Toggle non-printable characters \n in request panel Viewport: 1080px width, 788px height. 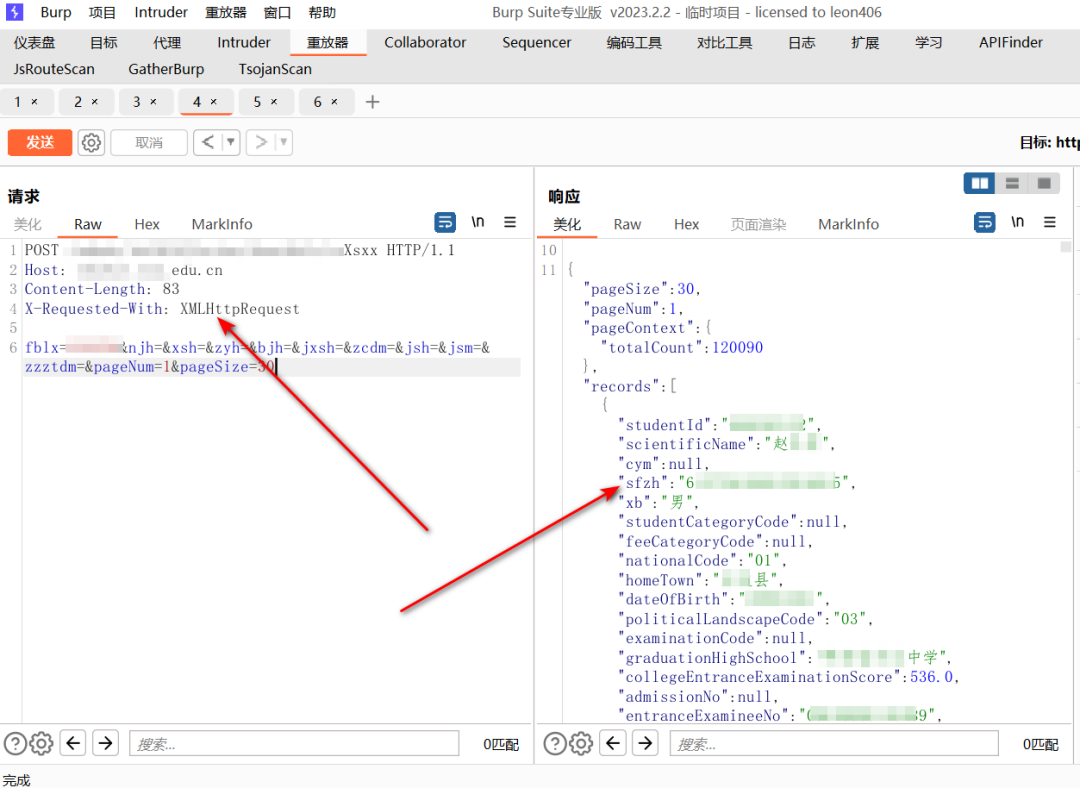478,222
